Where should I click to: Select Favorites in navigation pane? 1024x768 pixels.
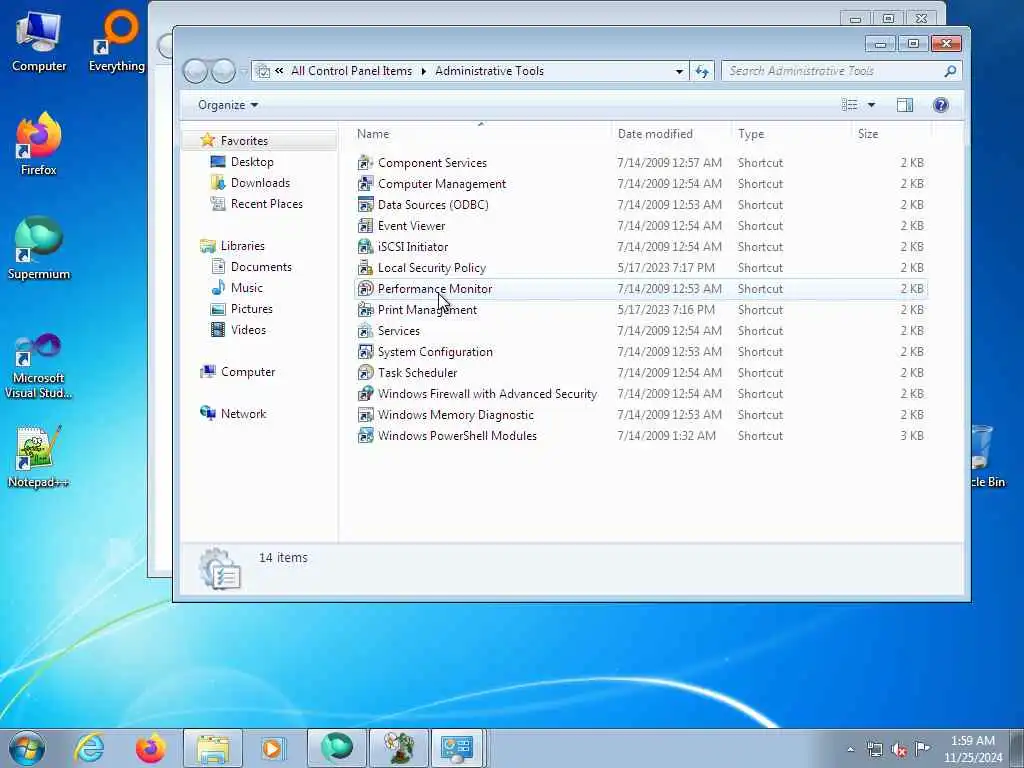coord(244,140)
